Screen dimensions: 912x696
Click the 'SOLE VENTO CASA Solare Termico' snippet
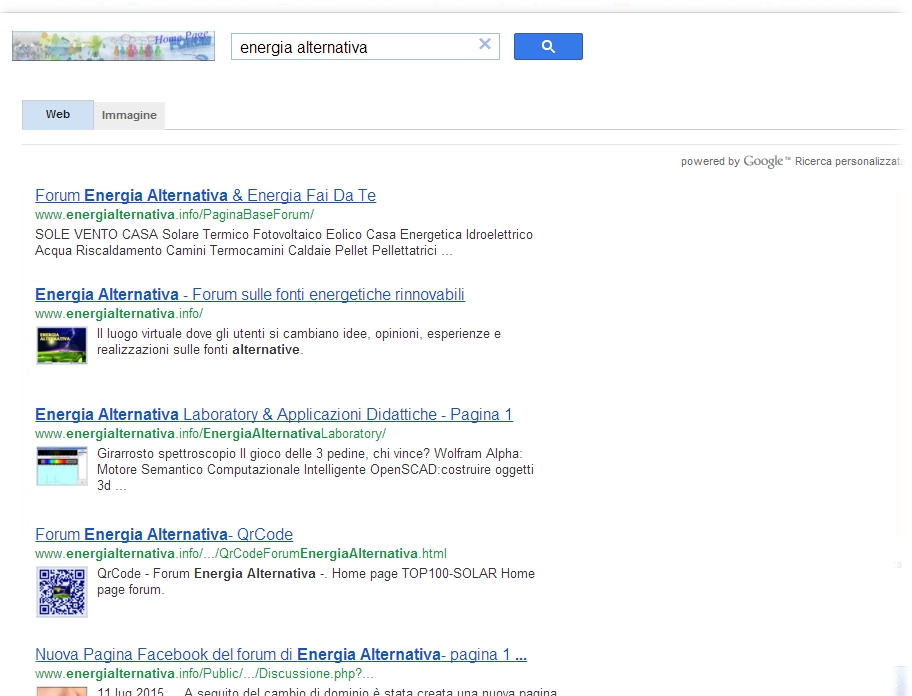click(x=284, y=242)
